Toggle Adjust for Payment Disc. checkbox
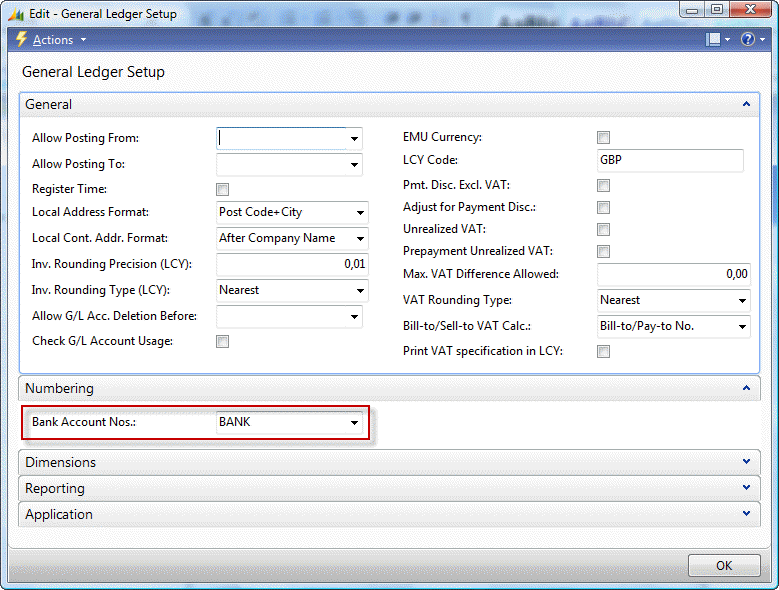 click(604, 208)
